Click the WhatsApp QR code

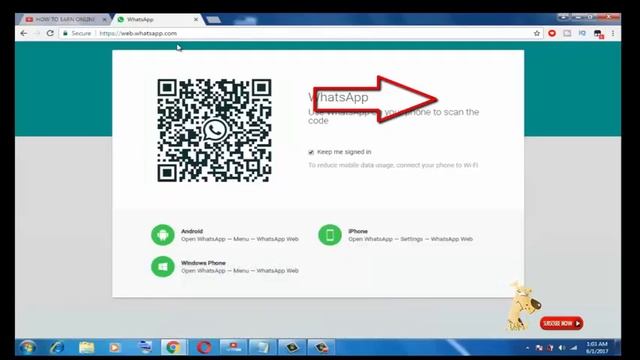[x=214, y=130]
